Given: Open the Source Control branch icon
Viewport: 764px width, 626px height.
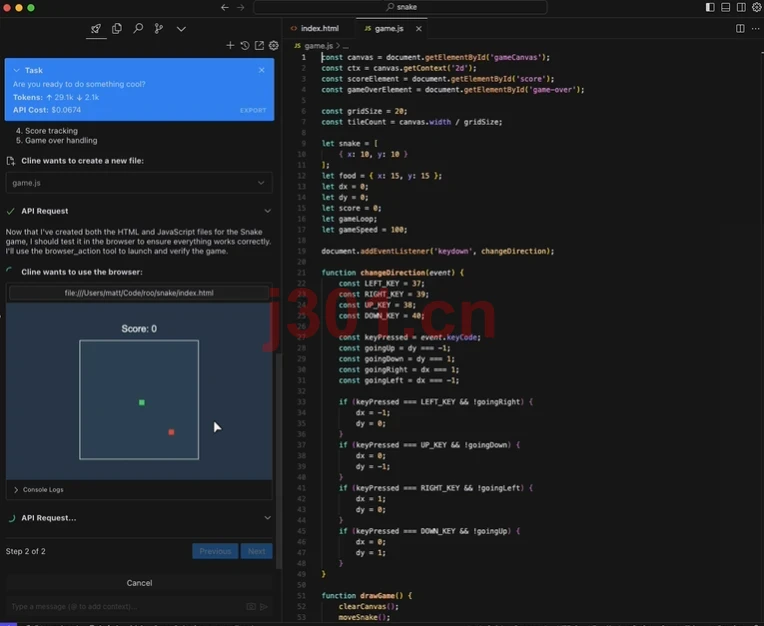Looking at the screenshot, I should pyautogui.click(x=159, y=29).
